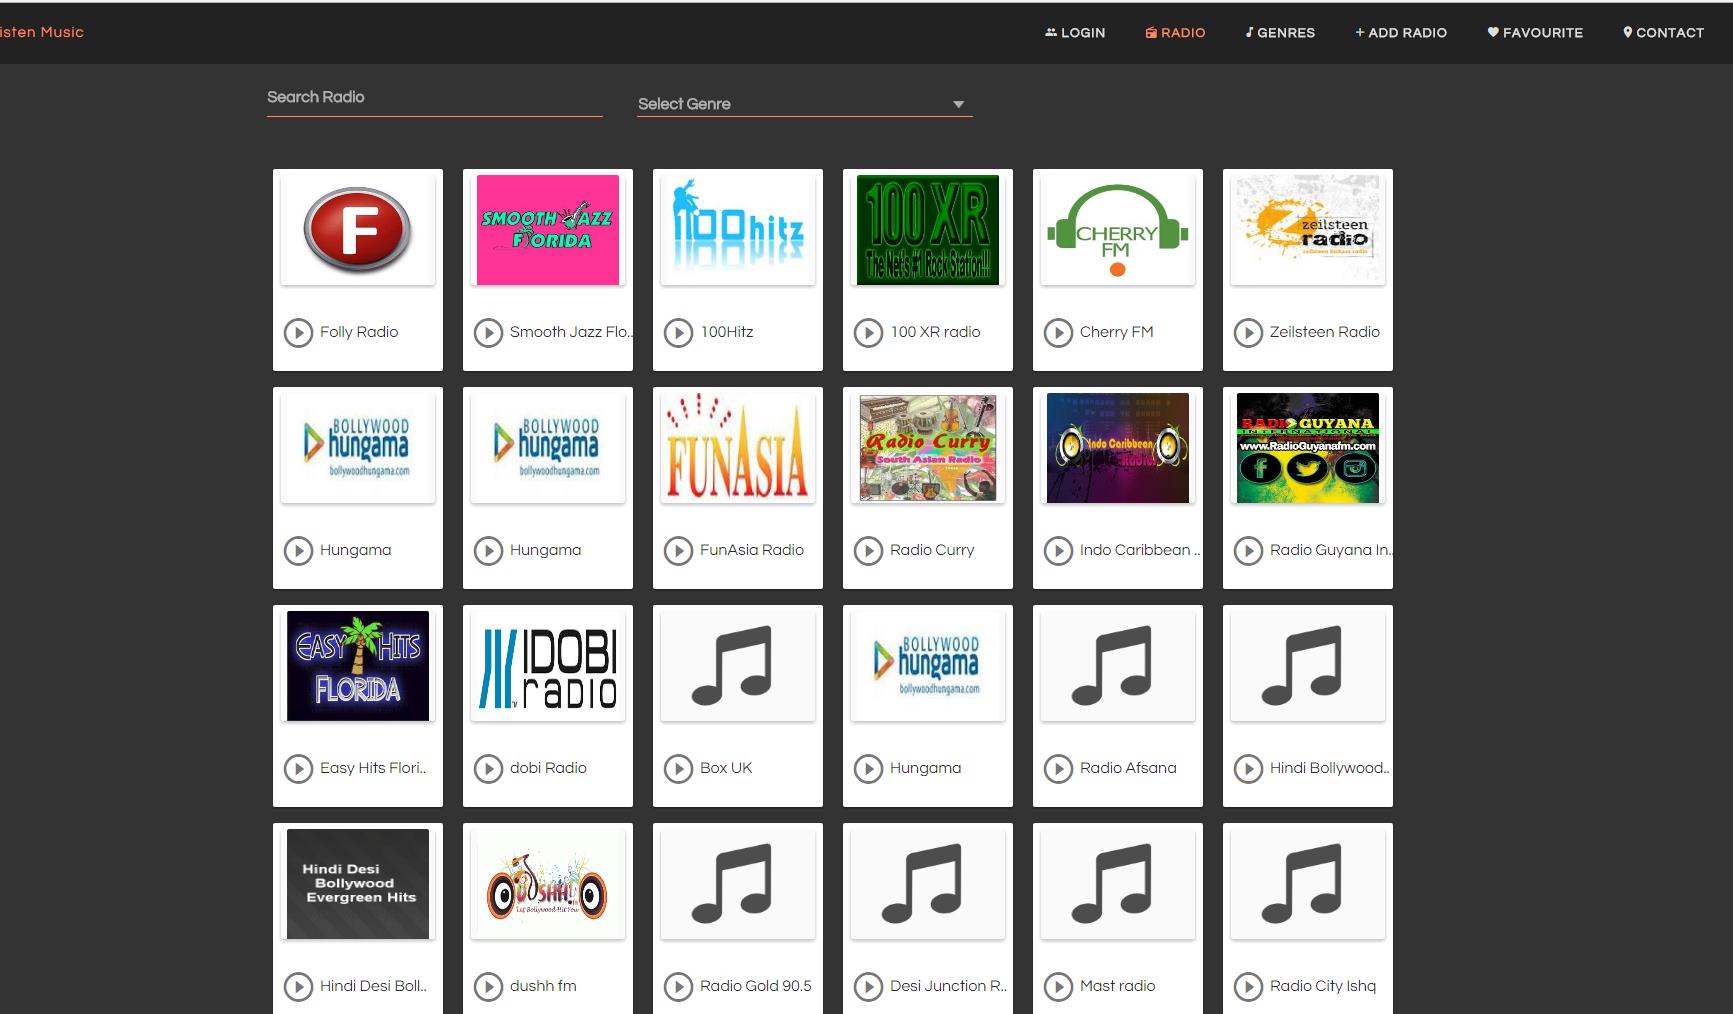Click the Zeilsteen Radio station name
Image resolution: width=1733 pixels, height=1014 pixels.
(1324, 332)
